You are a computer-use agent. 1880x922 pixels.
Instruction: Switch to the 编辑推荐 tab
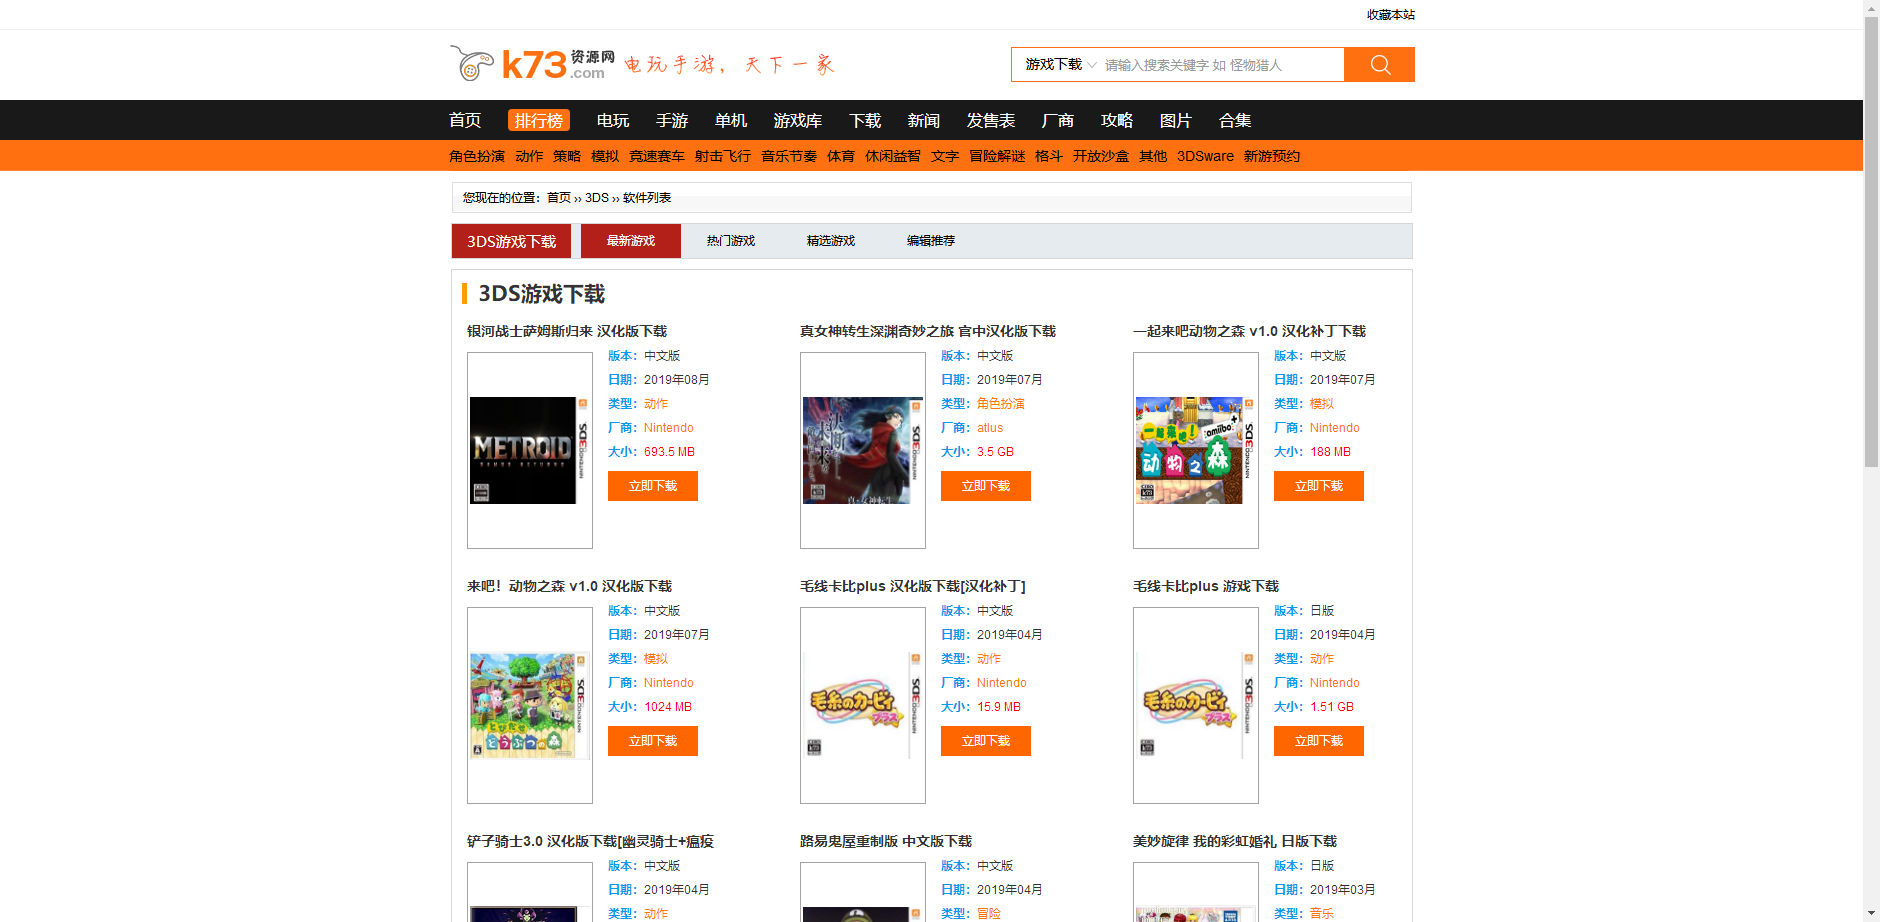tap(930, 240)
